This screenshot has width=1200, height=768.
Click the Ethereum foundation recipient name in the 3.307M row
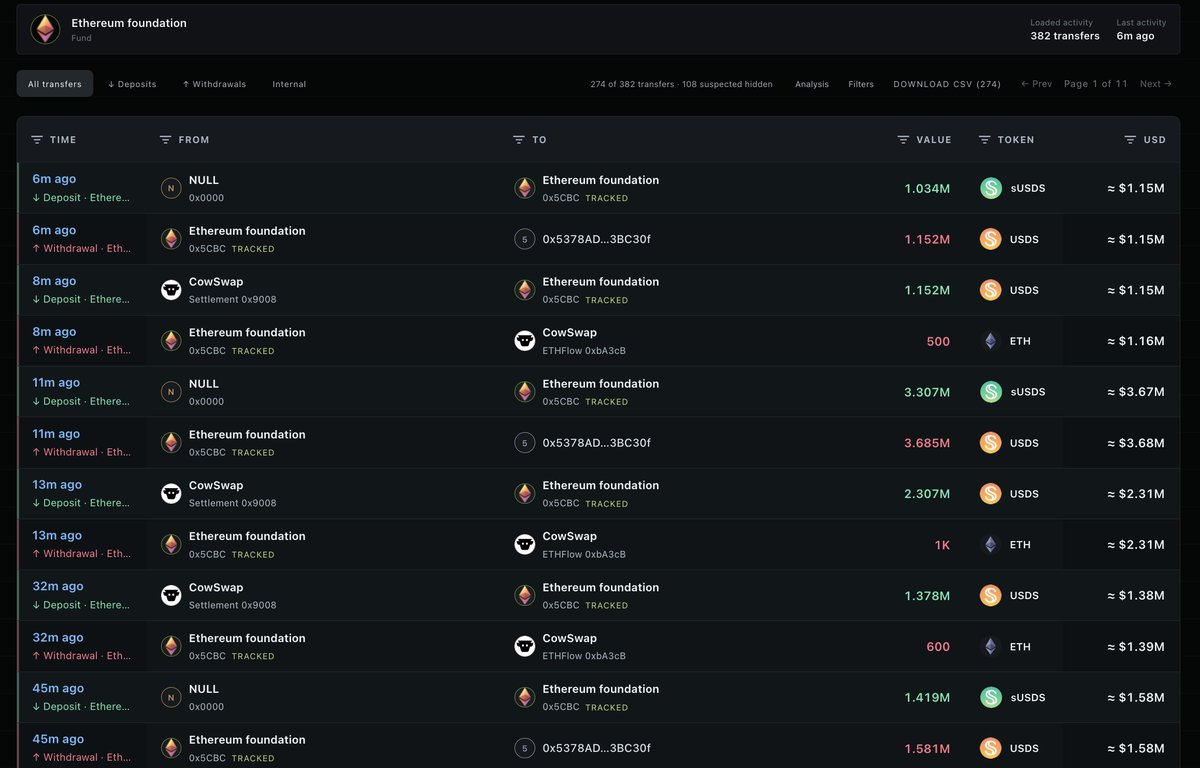pos(601,384)
